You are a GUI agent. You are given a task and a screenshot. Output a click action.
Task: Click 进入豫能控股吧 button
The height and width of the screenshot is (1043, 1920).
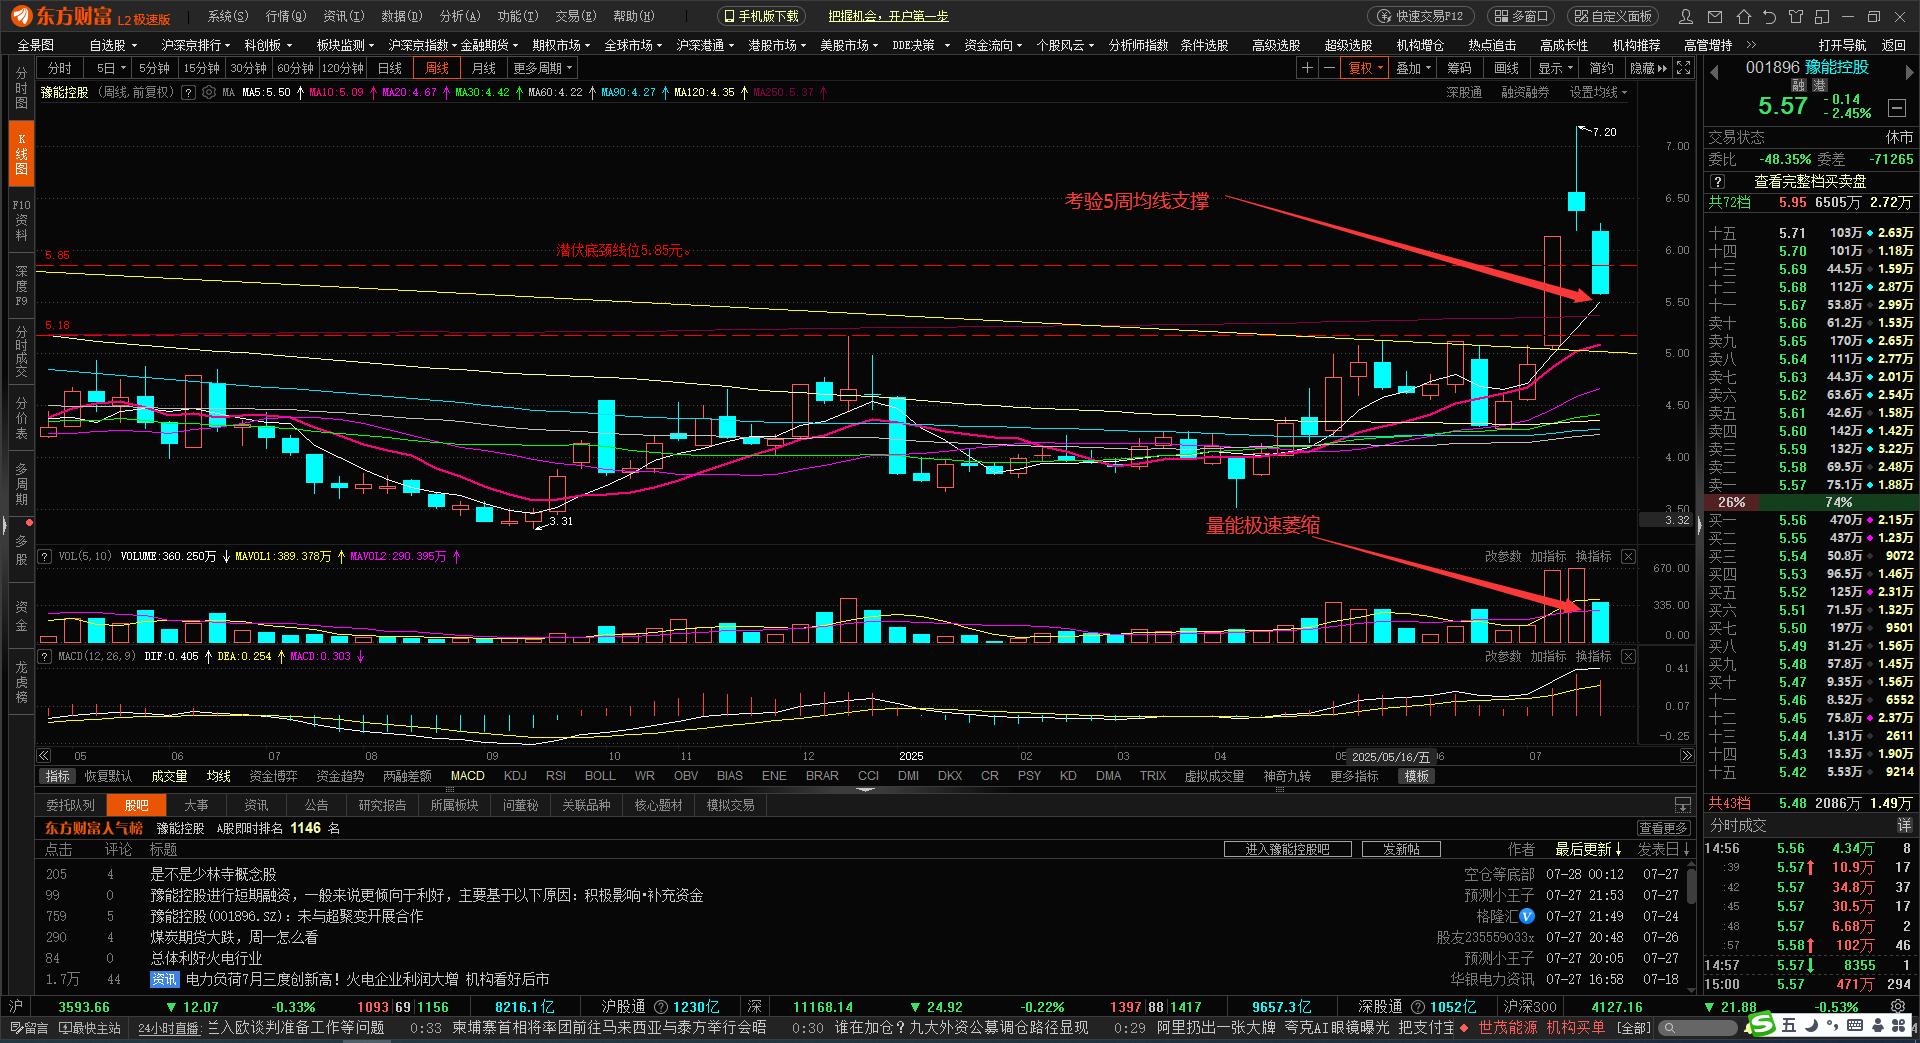tap(1288, 849)
